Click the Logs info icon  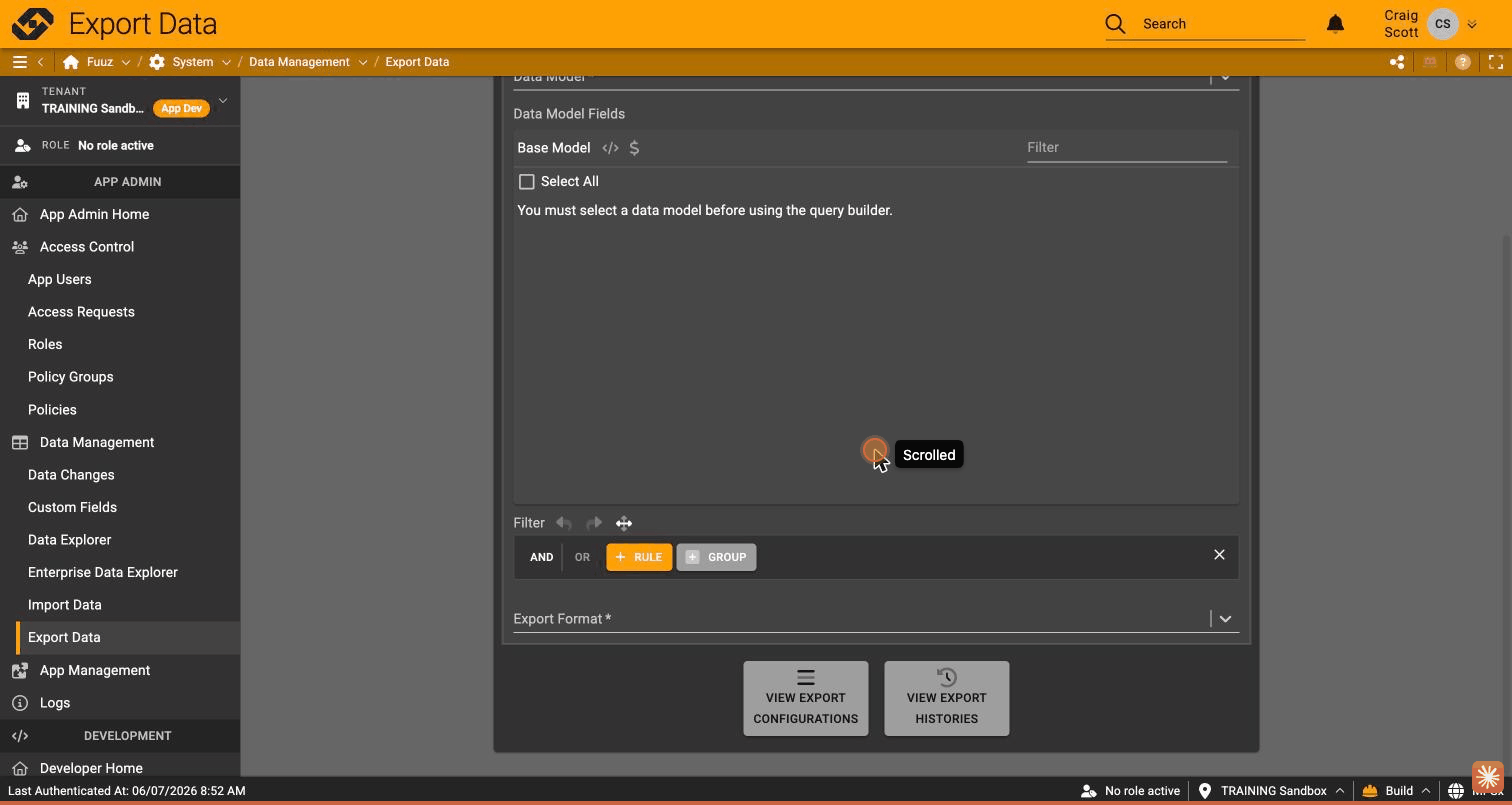(x=20, y=703)
